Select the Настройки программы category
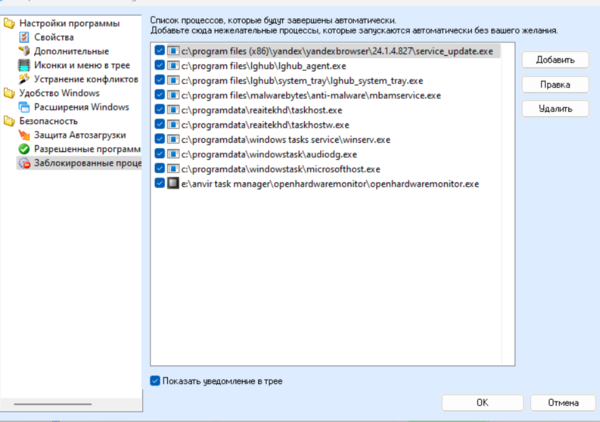600x422 pixels. 69,23
